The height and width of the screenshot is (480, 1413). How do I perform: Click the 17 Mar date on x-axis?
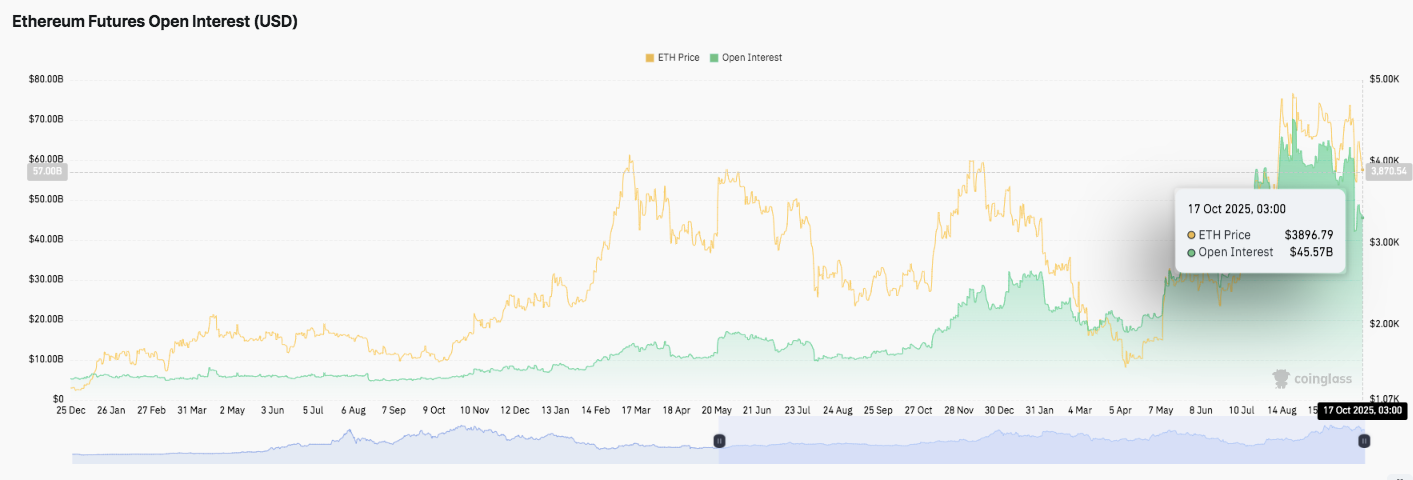point(637,410)
